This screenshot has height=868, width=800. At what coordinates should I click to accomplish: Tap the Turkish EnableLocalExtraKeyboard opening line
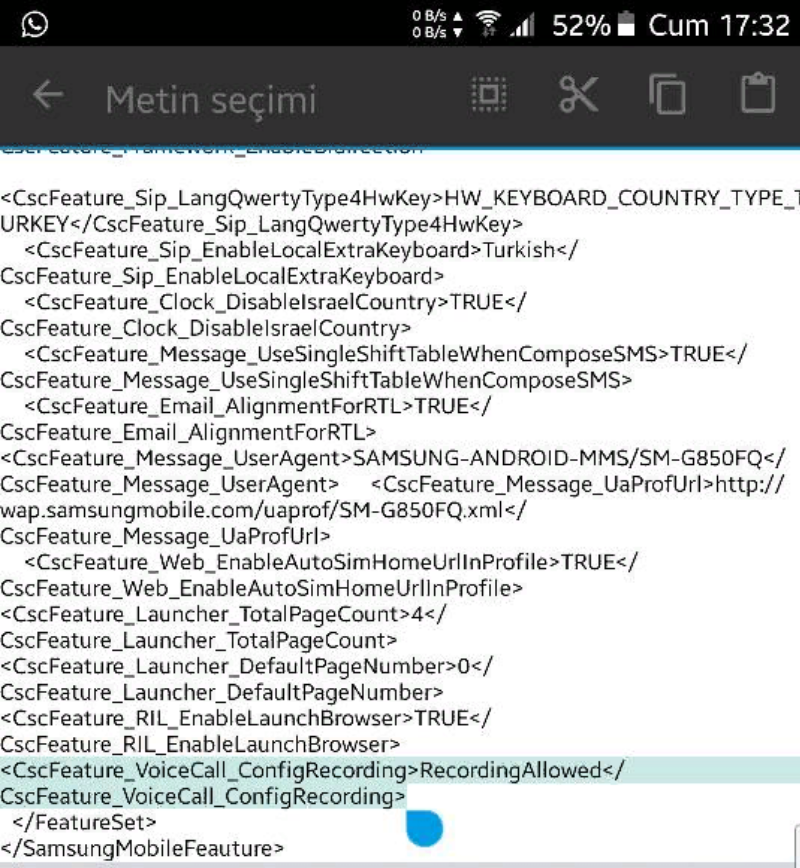point(301,250)
